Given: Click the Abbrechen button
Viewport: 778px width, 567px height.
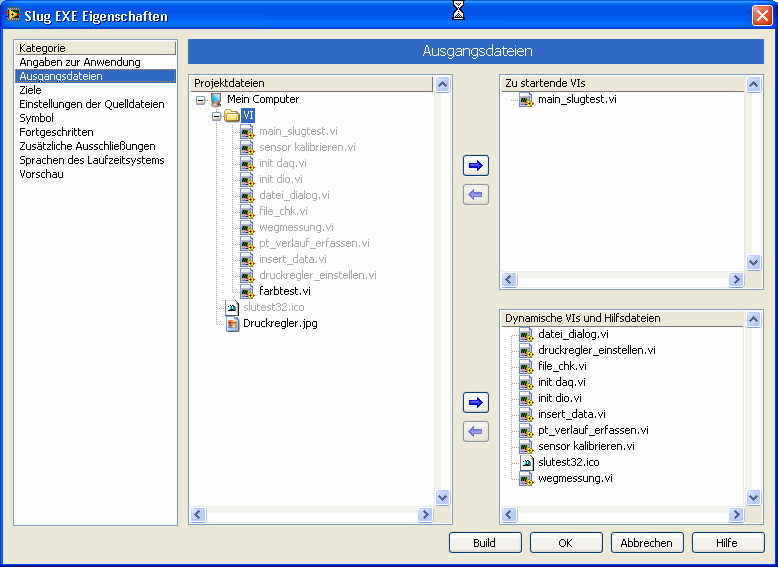Looking at the screenshot, I should pyautogui.click(x=647, y=543).
